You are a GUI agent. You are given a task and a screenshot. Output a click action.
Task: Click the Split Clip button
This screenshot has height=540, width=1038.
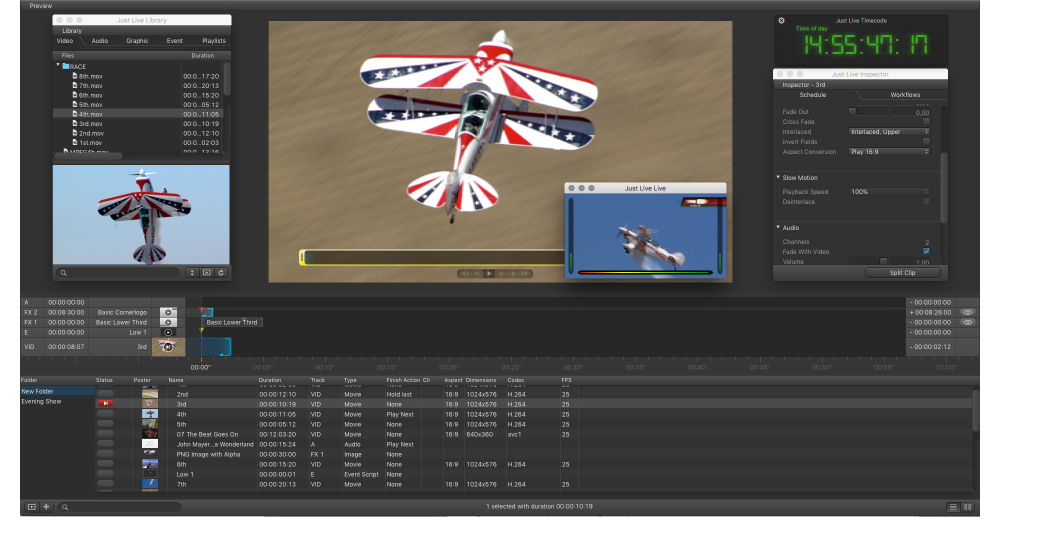pos(902,273)
